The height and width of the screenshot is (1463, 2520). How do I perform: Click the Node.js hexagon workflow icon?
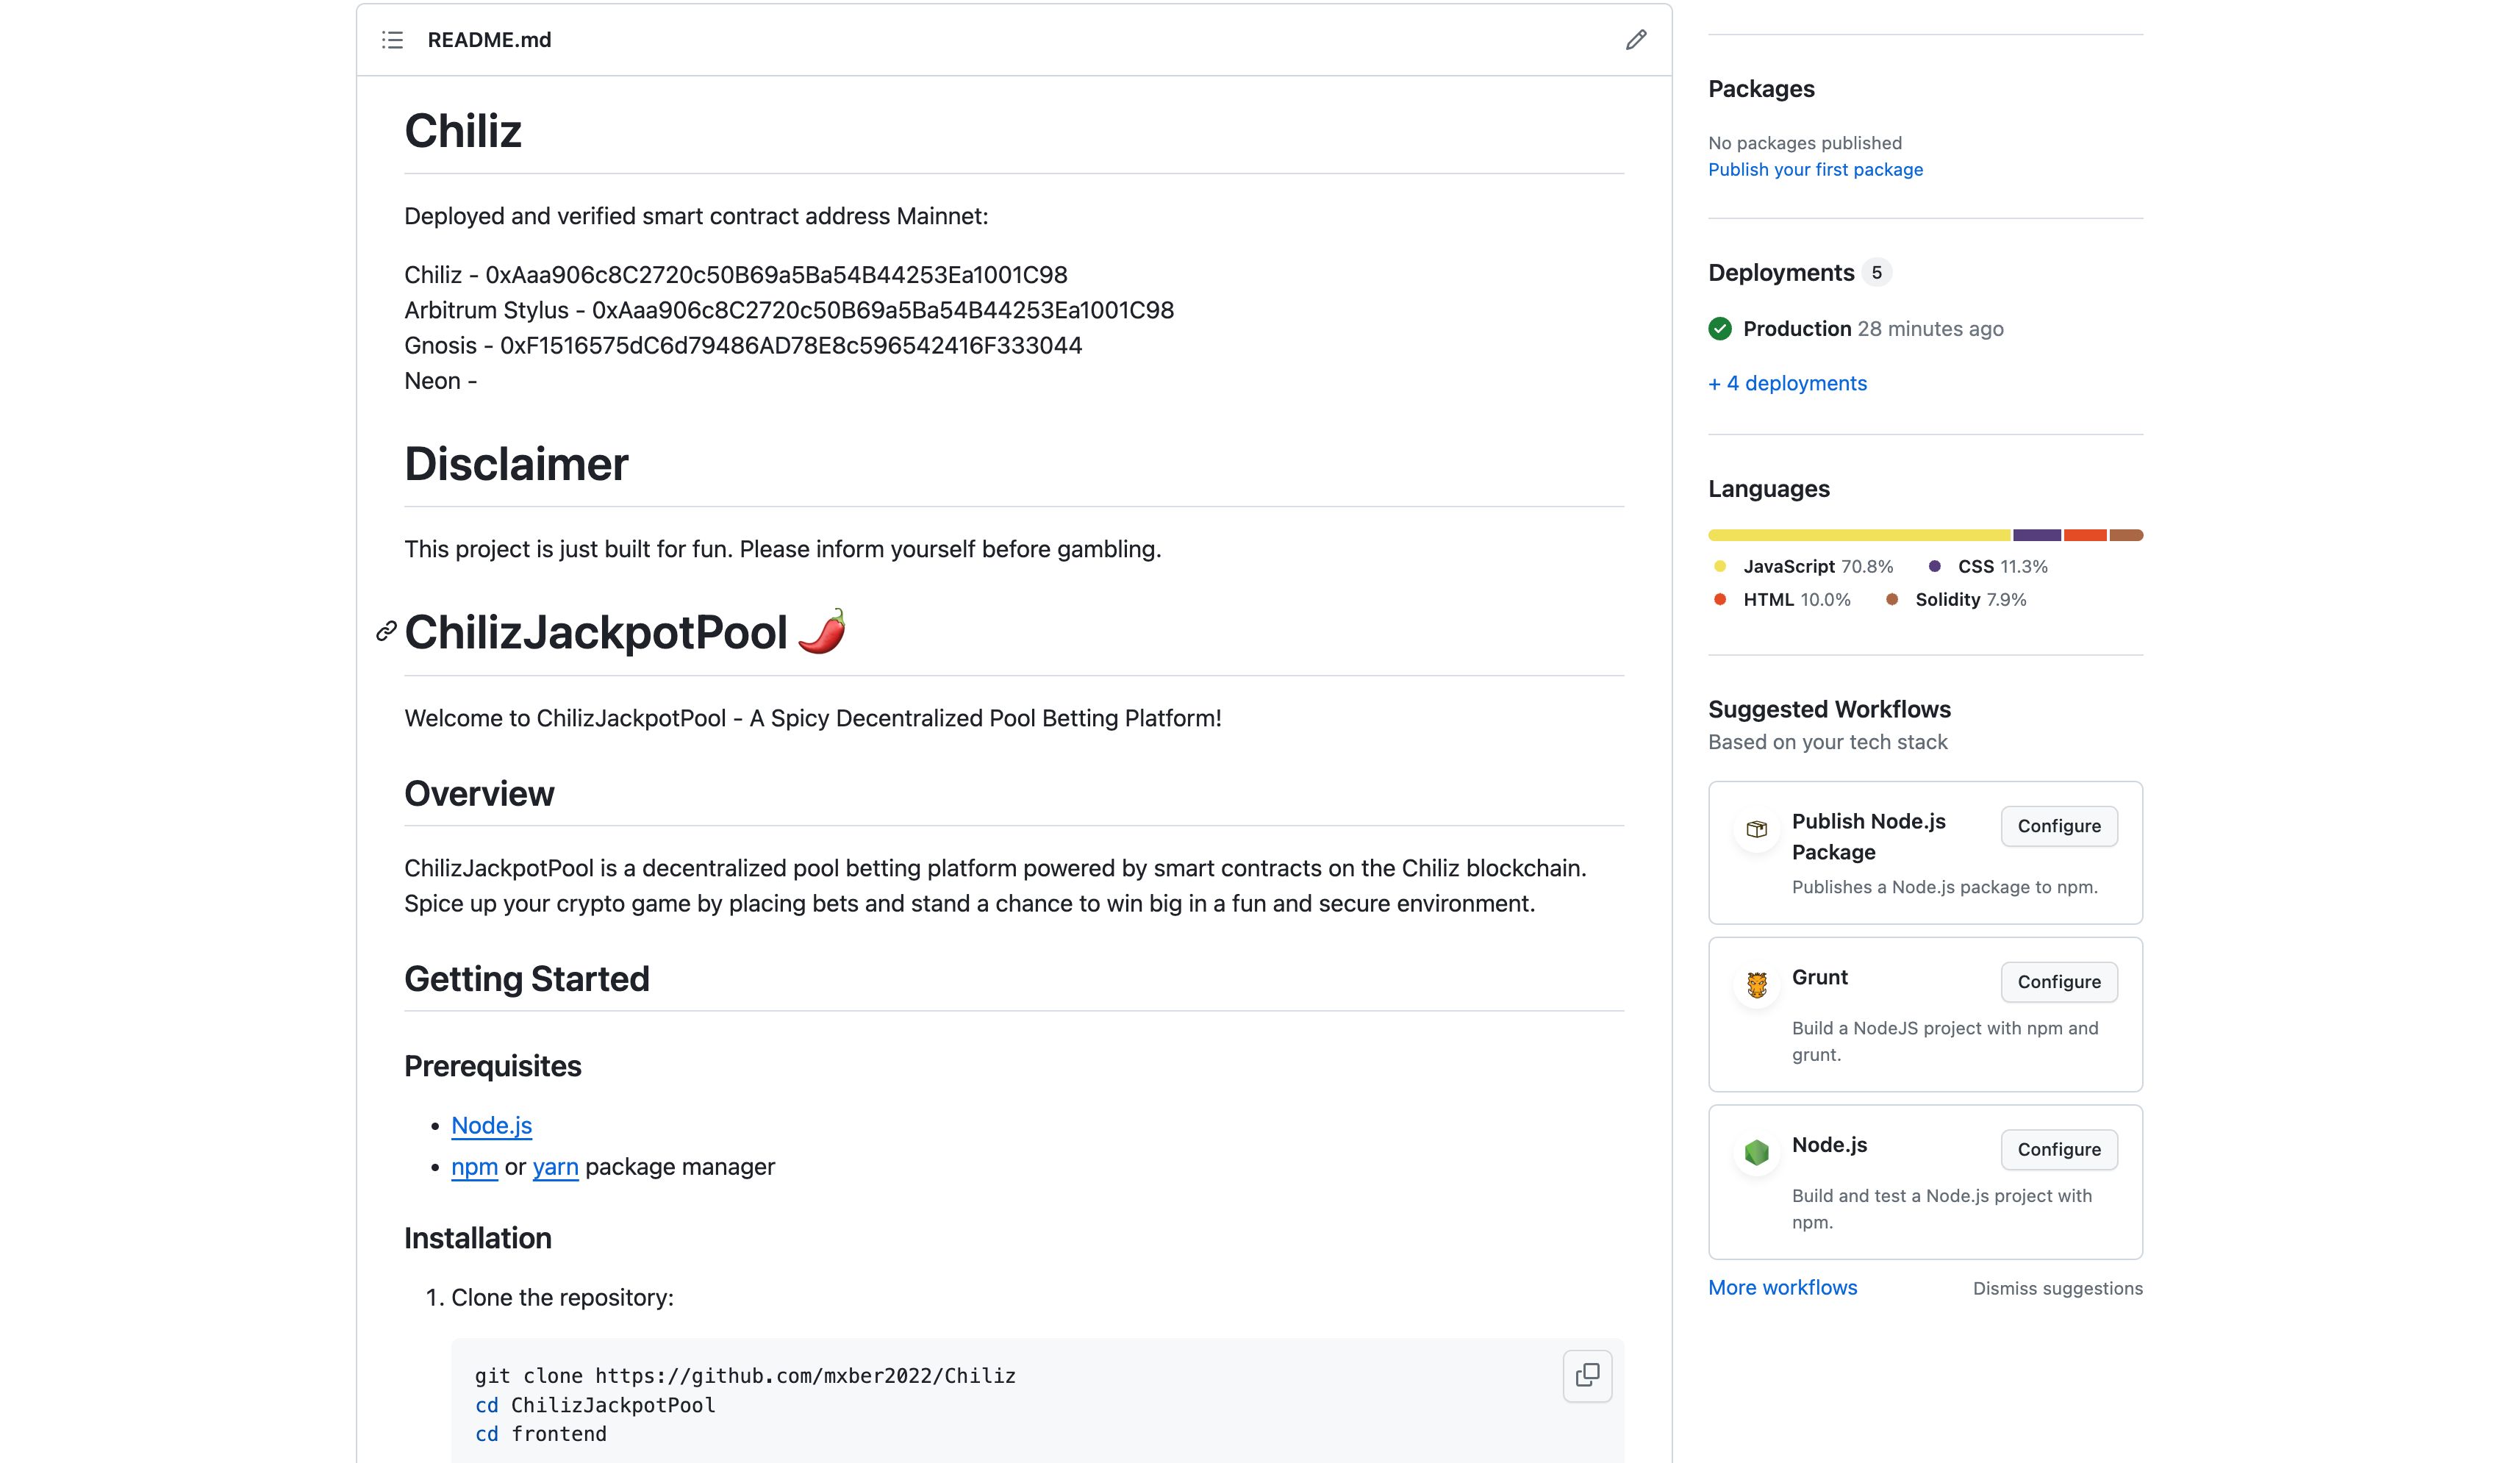[1756, 1152]
